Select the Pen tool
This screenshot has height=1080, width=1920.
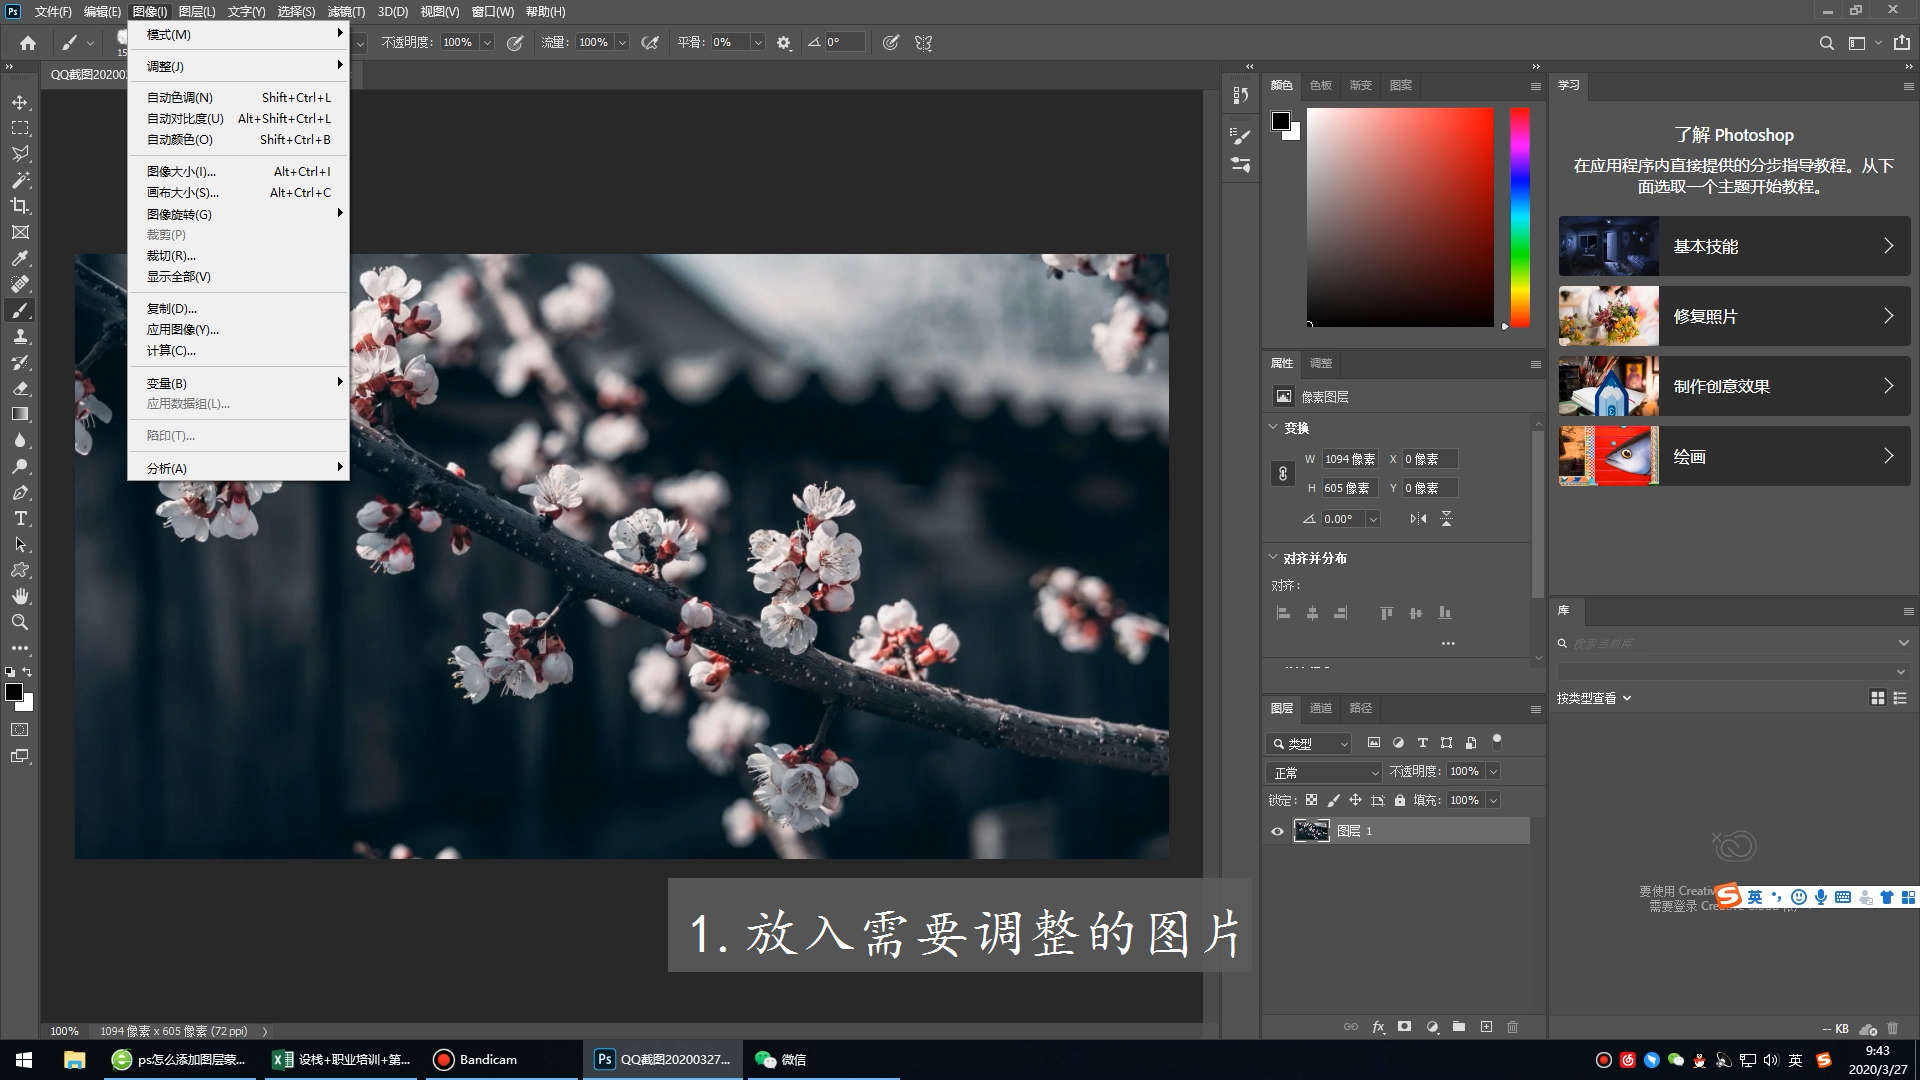click(20, 492)
